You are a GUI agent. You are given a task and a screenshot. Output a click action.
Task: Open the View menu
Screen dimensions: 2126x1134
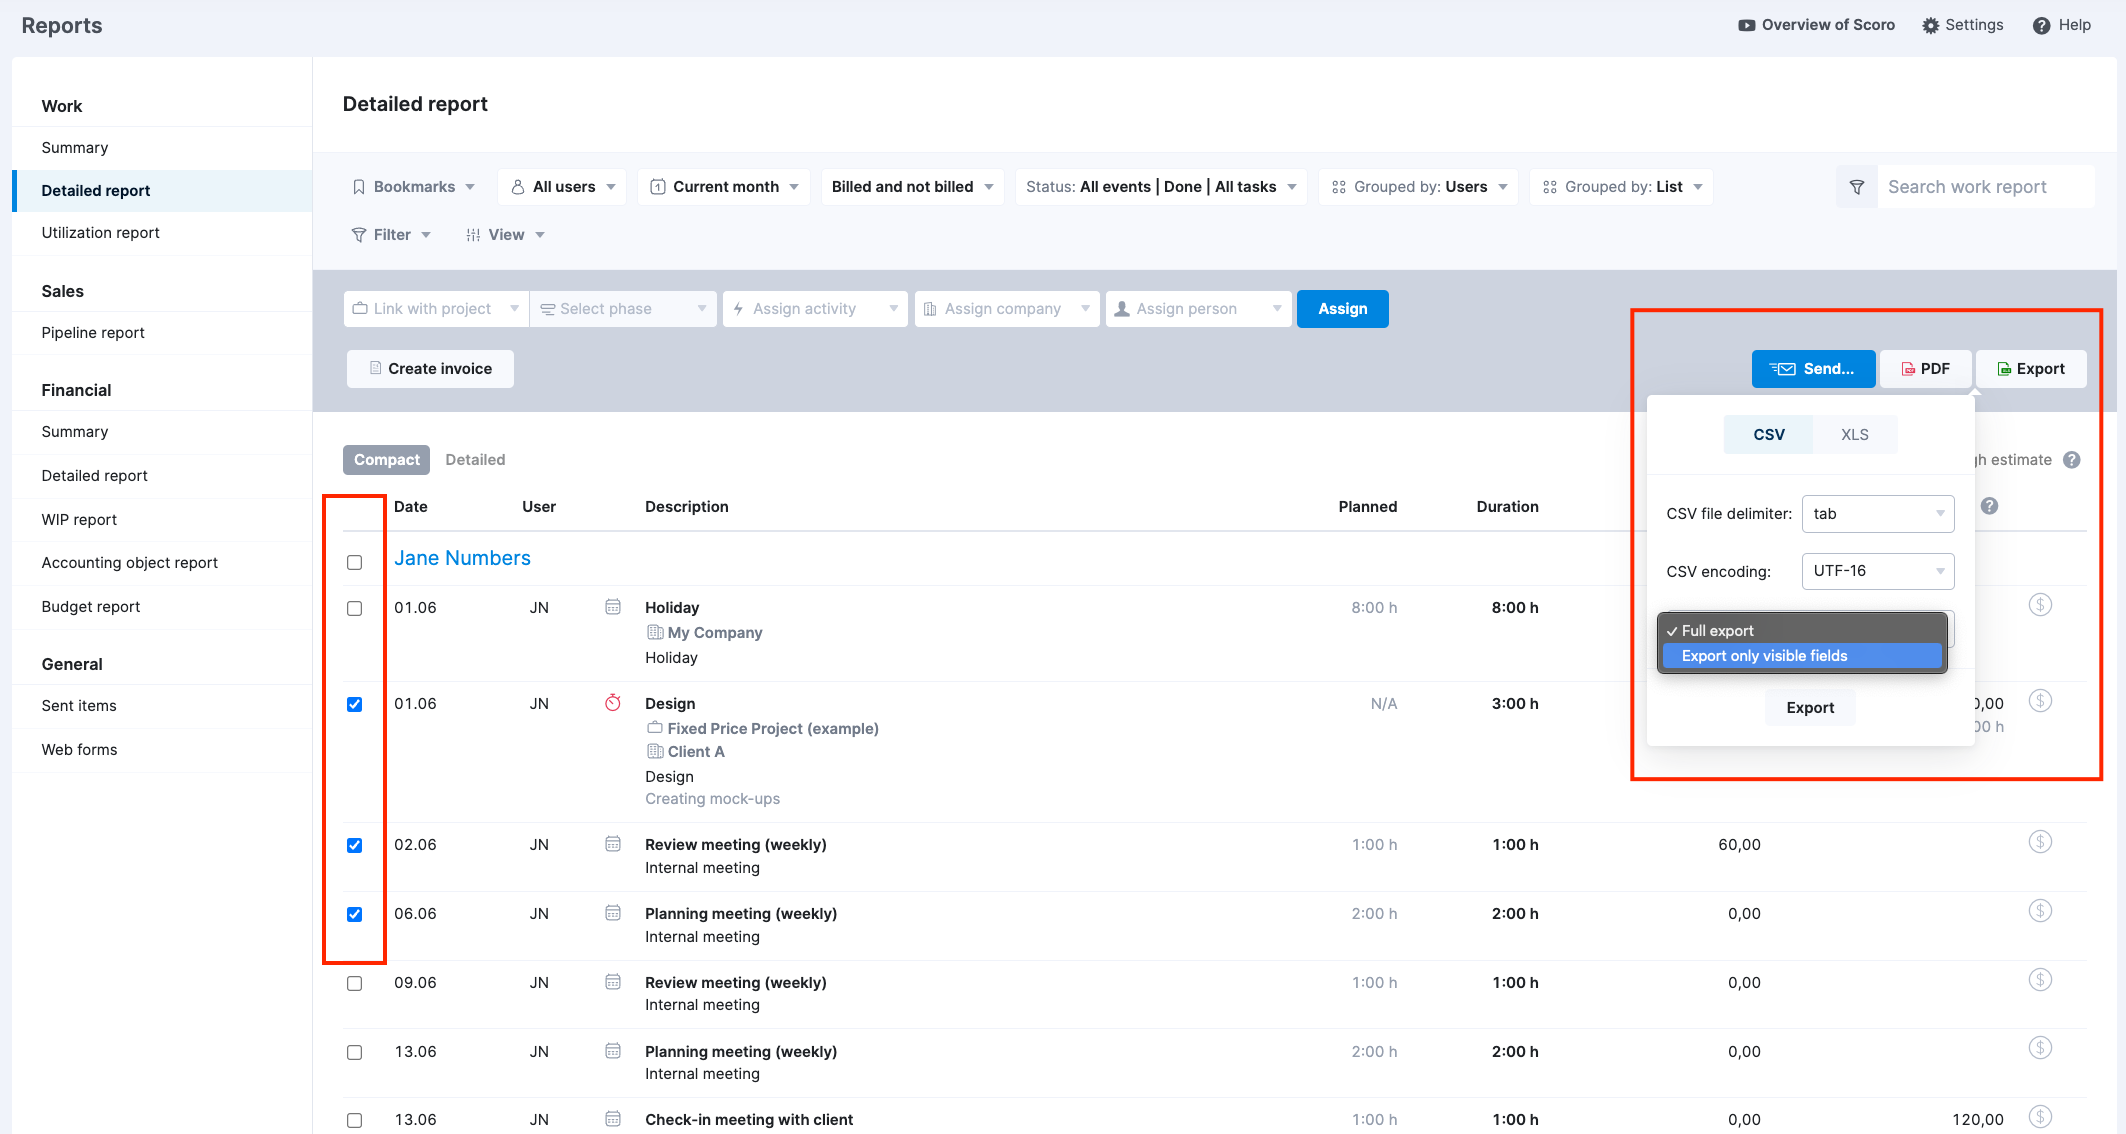point(505,235)
